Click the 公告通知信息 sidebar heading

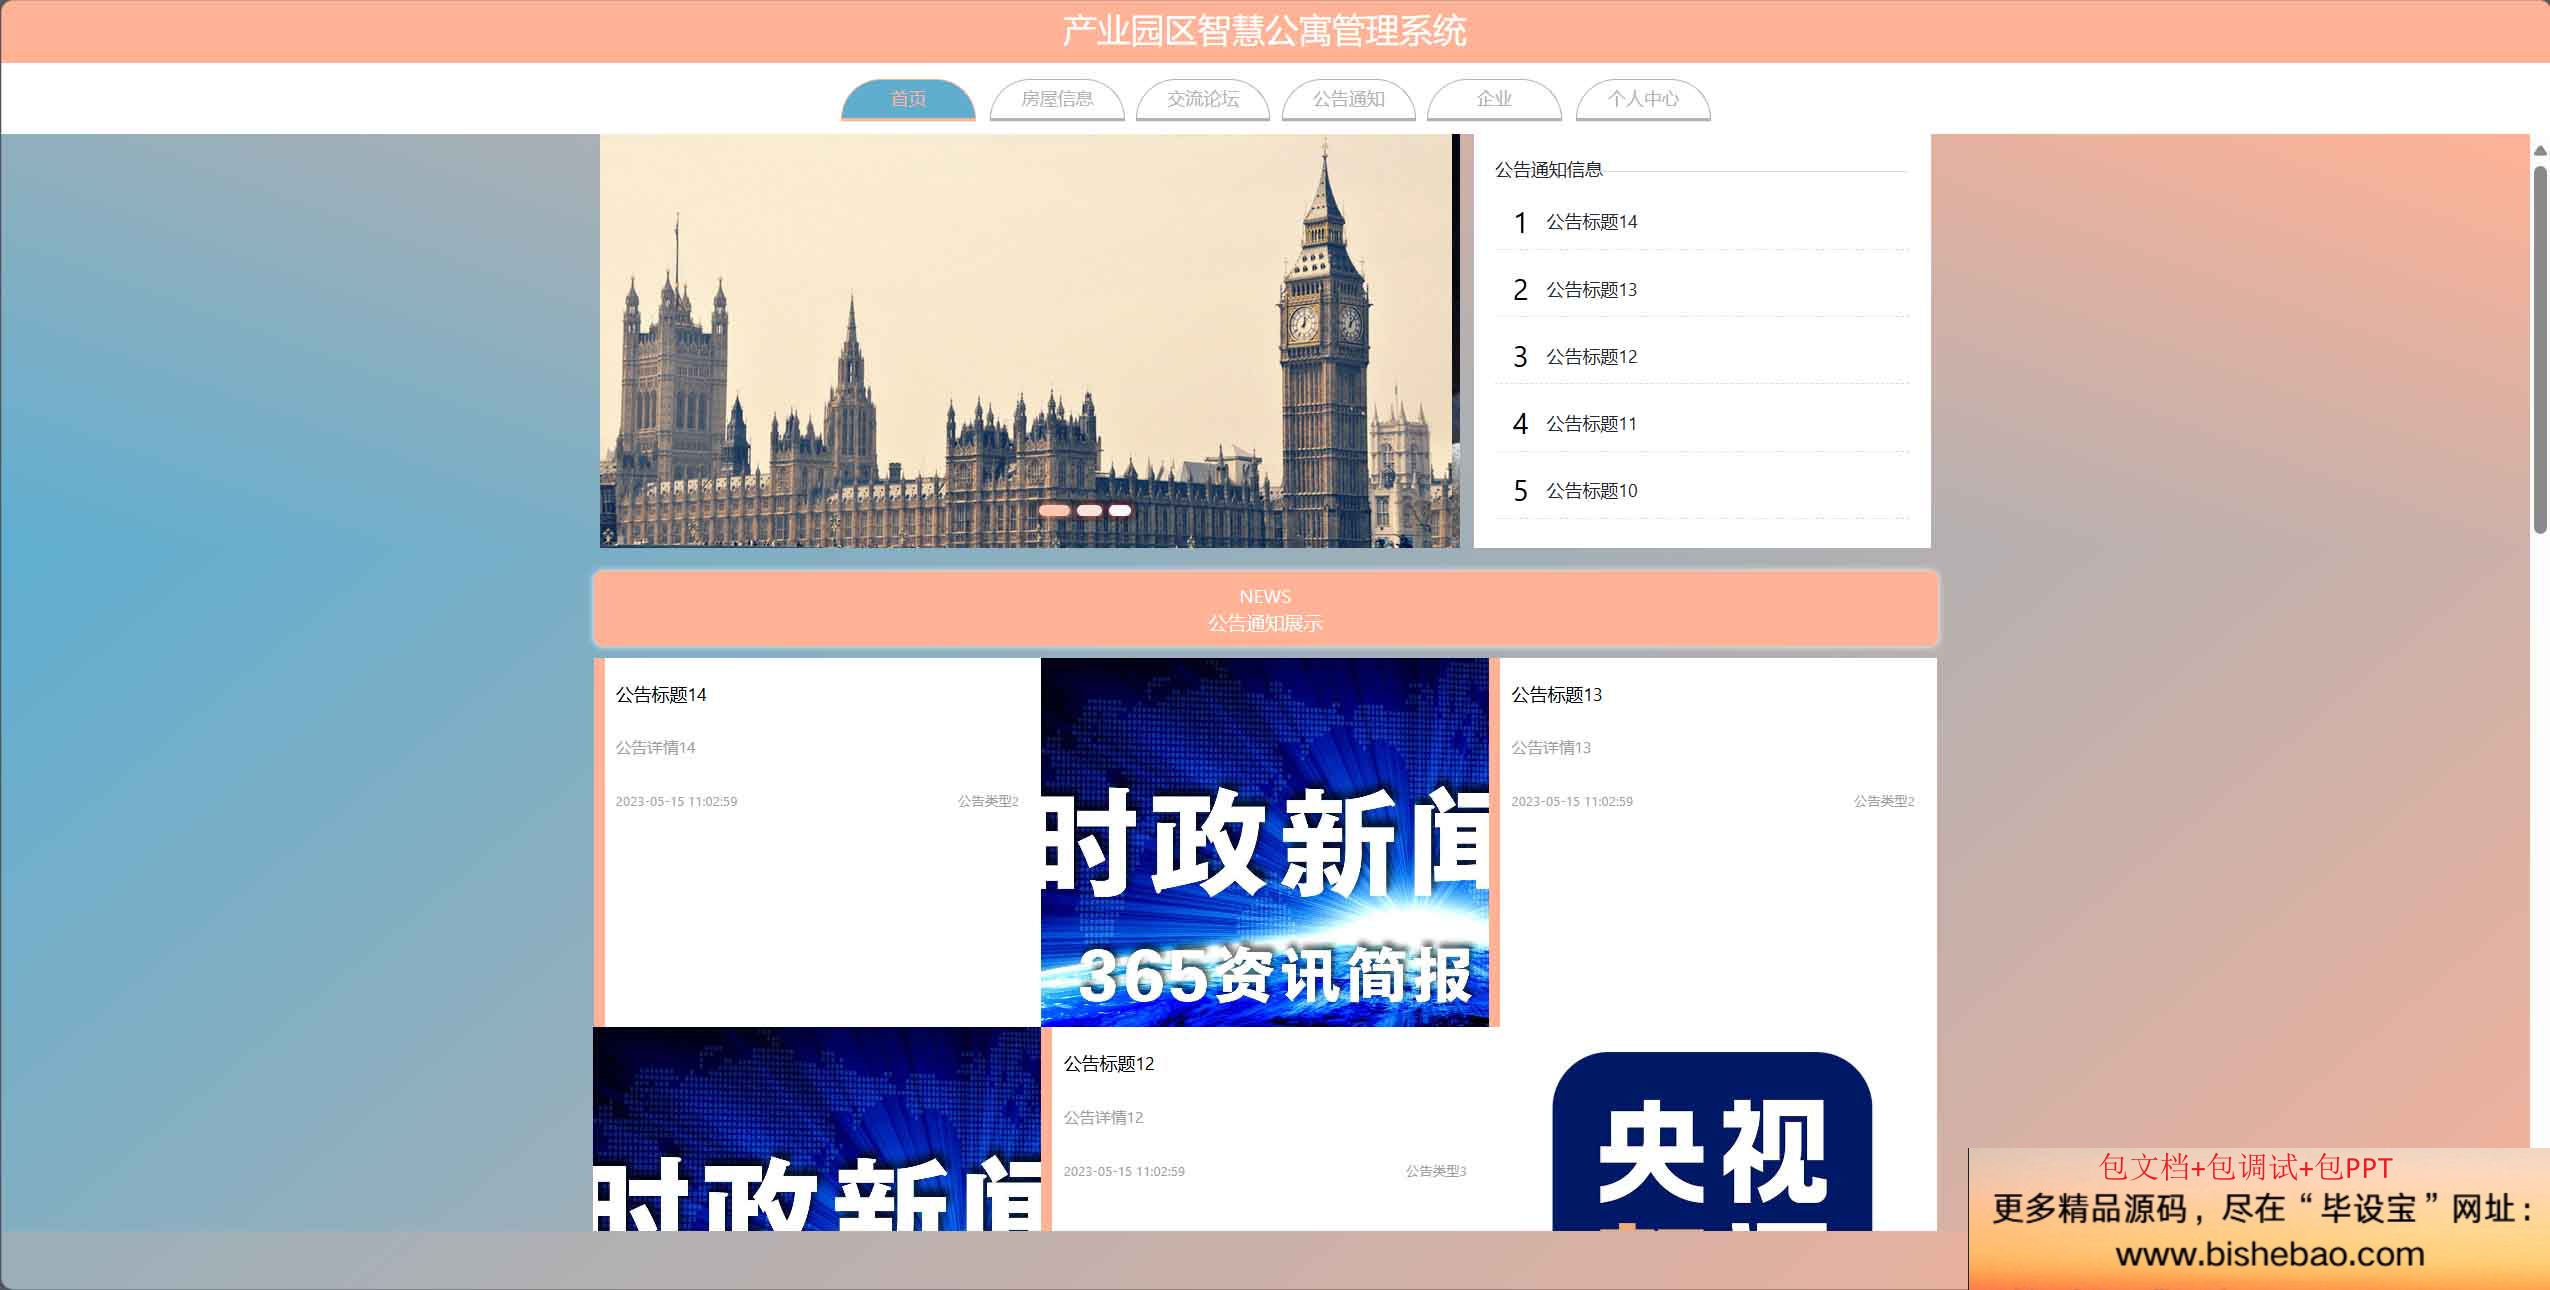tap(1549, 170)
